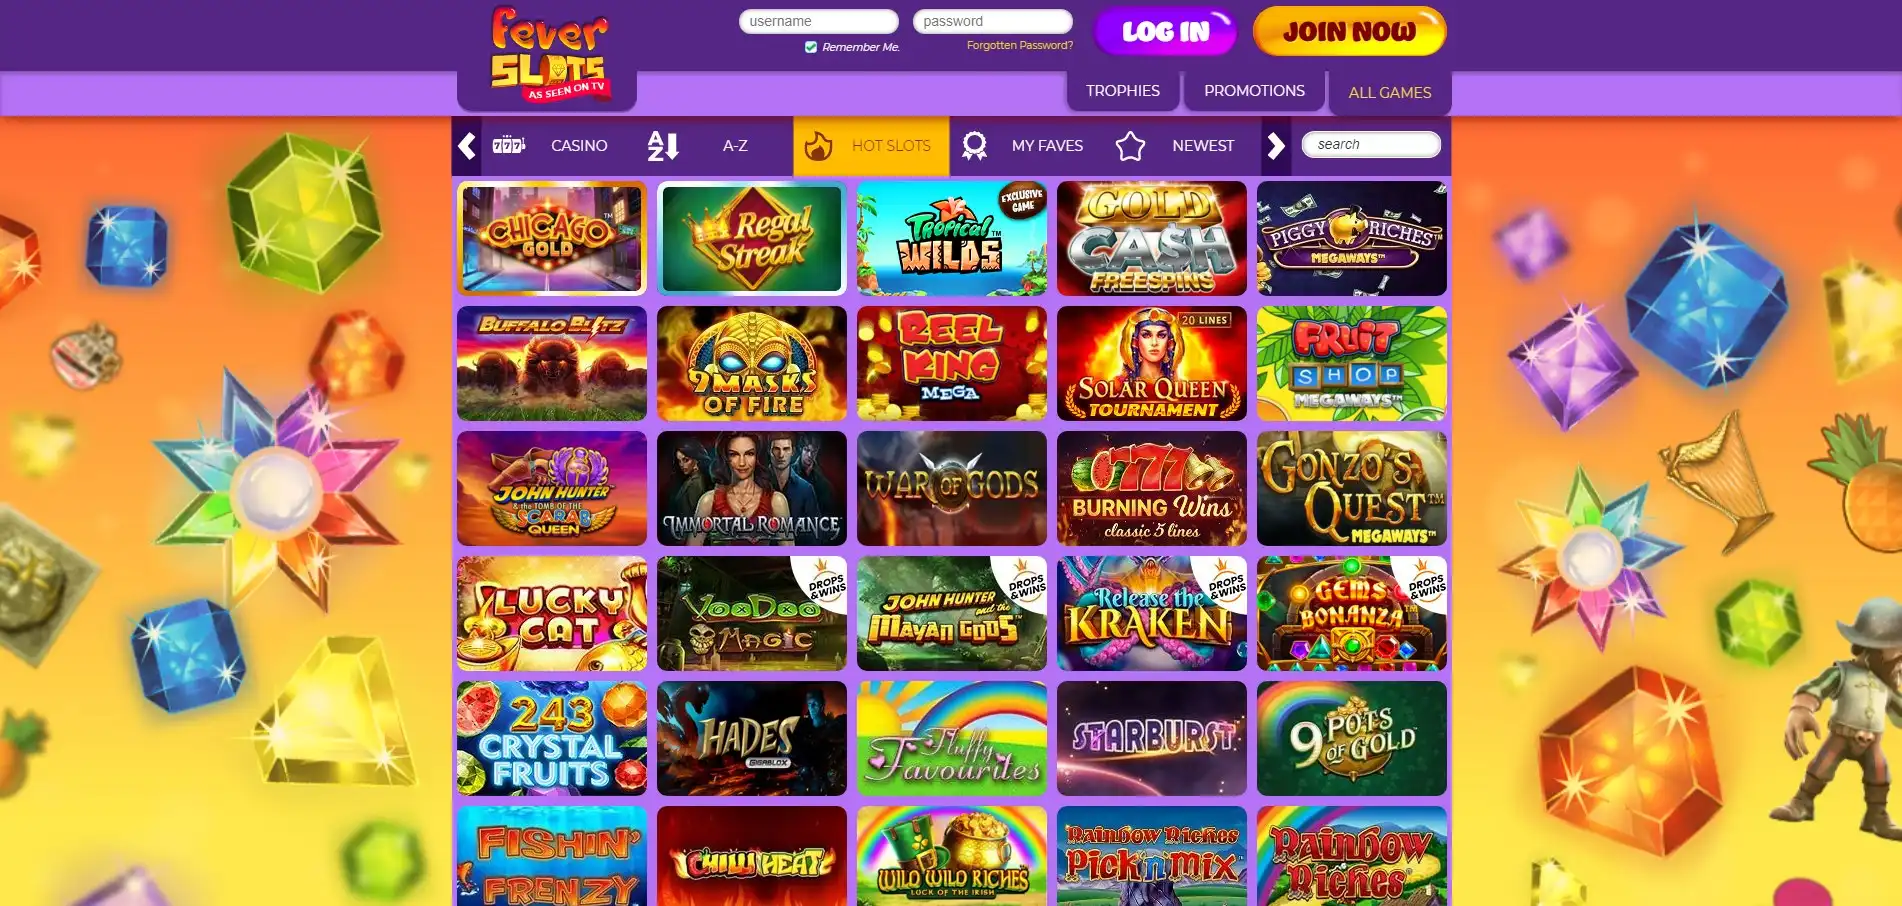The image size is (1902, 906).
Task: Focus the password input field
Action: click(x=992, y=21)
